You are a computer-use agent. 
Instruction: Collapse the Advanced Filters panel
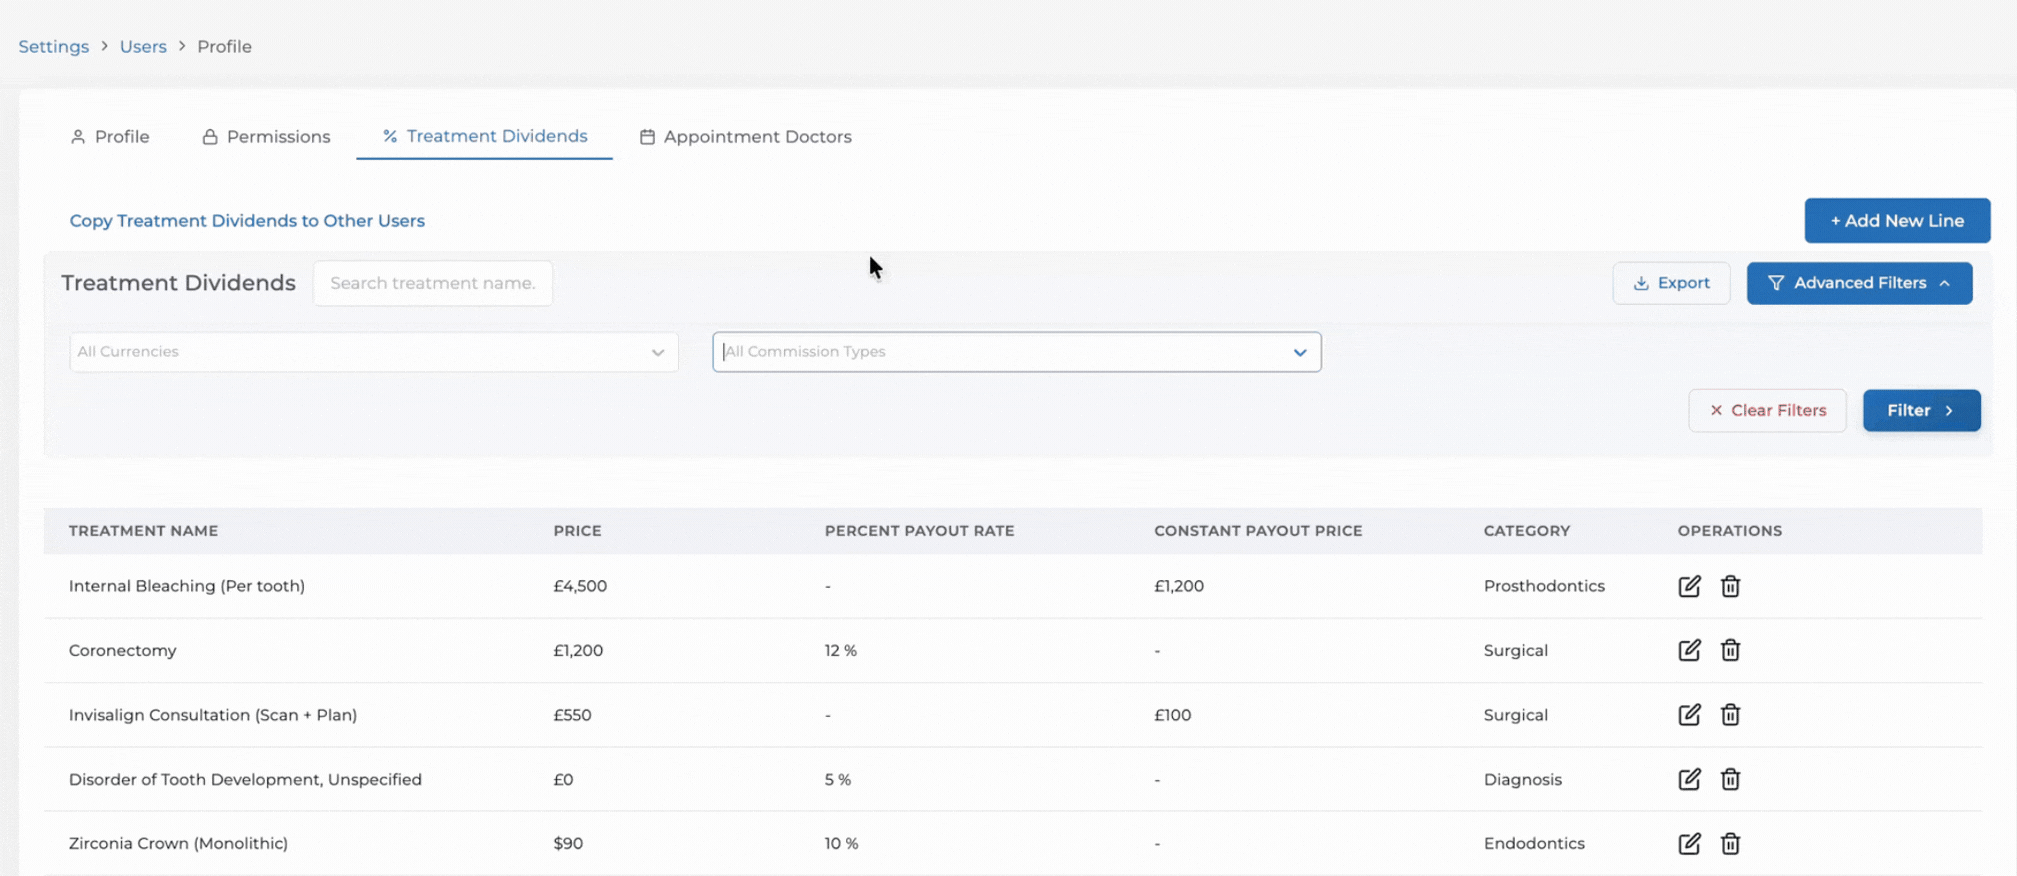tap(1859, 283)
